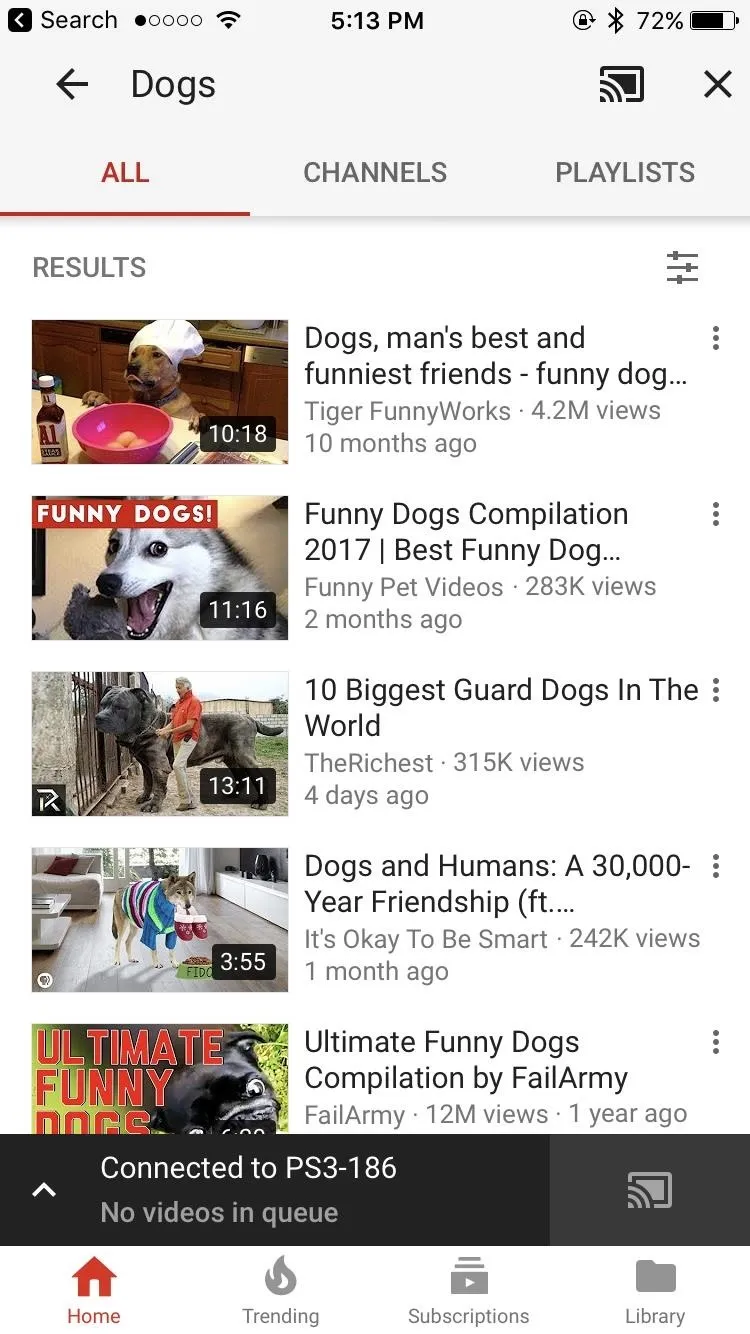Open more menu for Funny Dogs Compilation 2017
Screen dimensions: 750x1334
click(x=715, y=514)
